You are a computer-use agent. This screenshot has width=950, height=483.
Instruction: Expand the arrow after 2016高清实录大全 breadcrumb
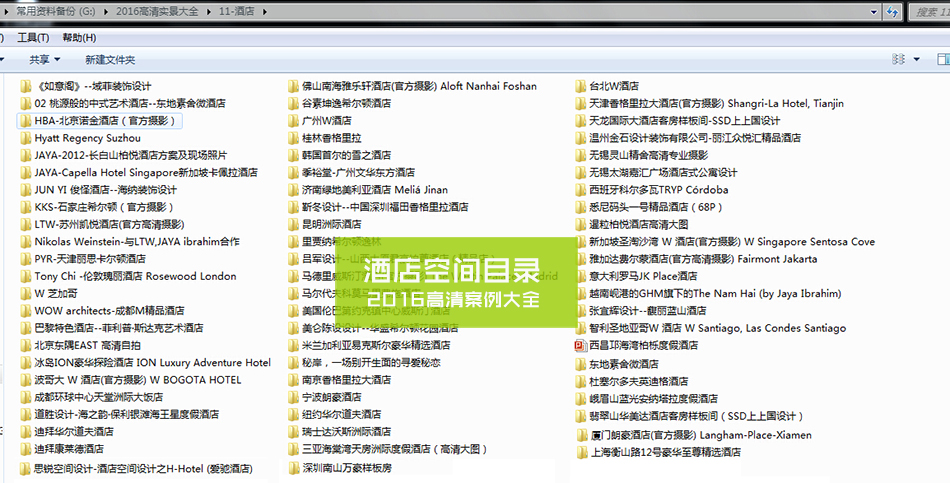coord(210,12)
